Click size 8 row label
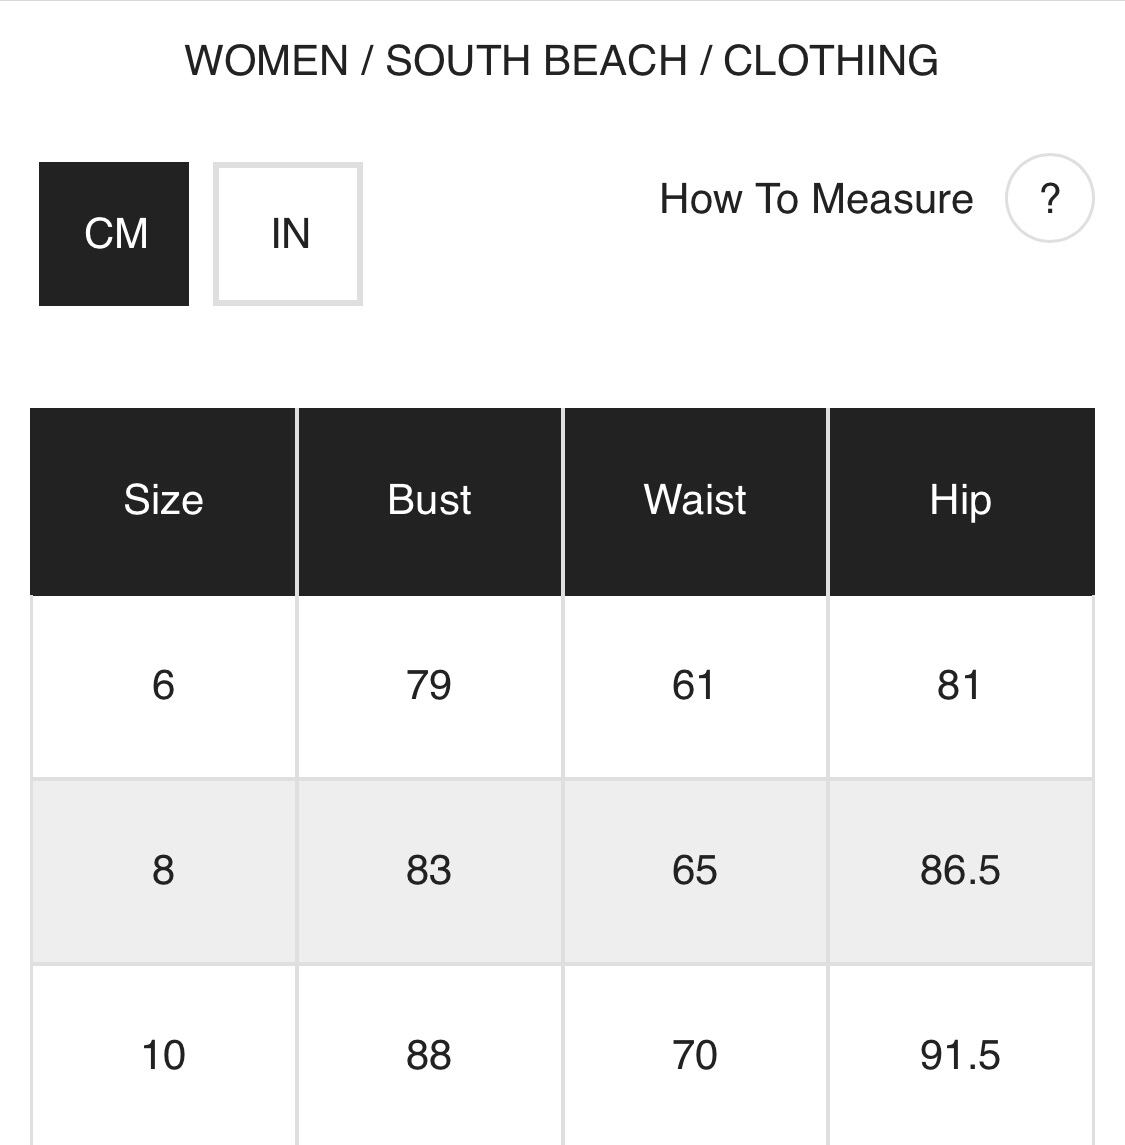Viewport: 1125px width, 1145px height. (163, 870)
